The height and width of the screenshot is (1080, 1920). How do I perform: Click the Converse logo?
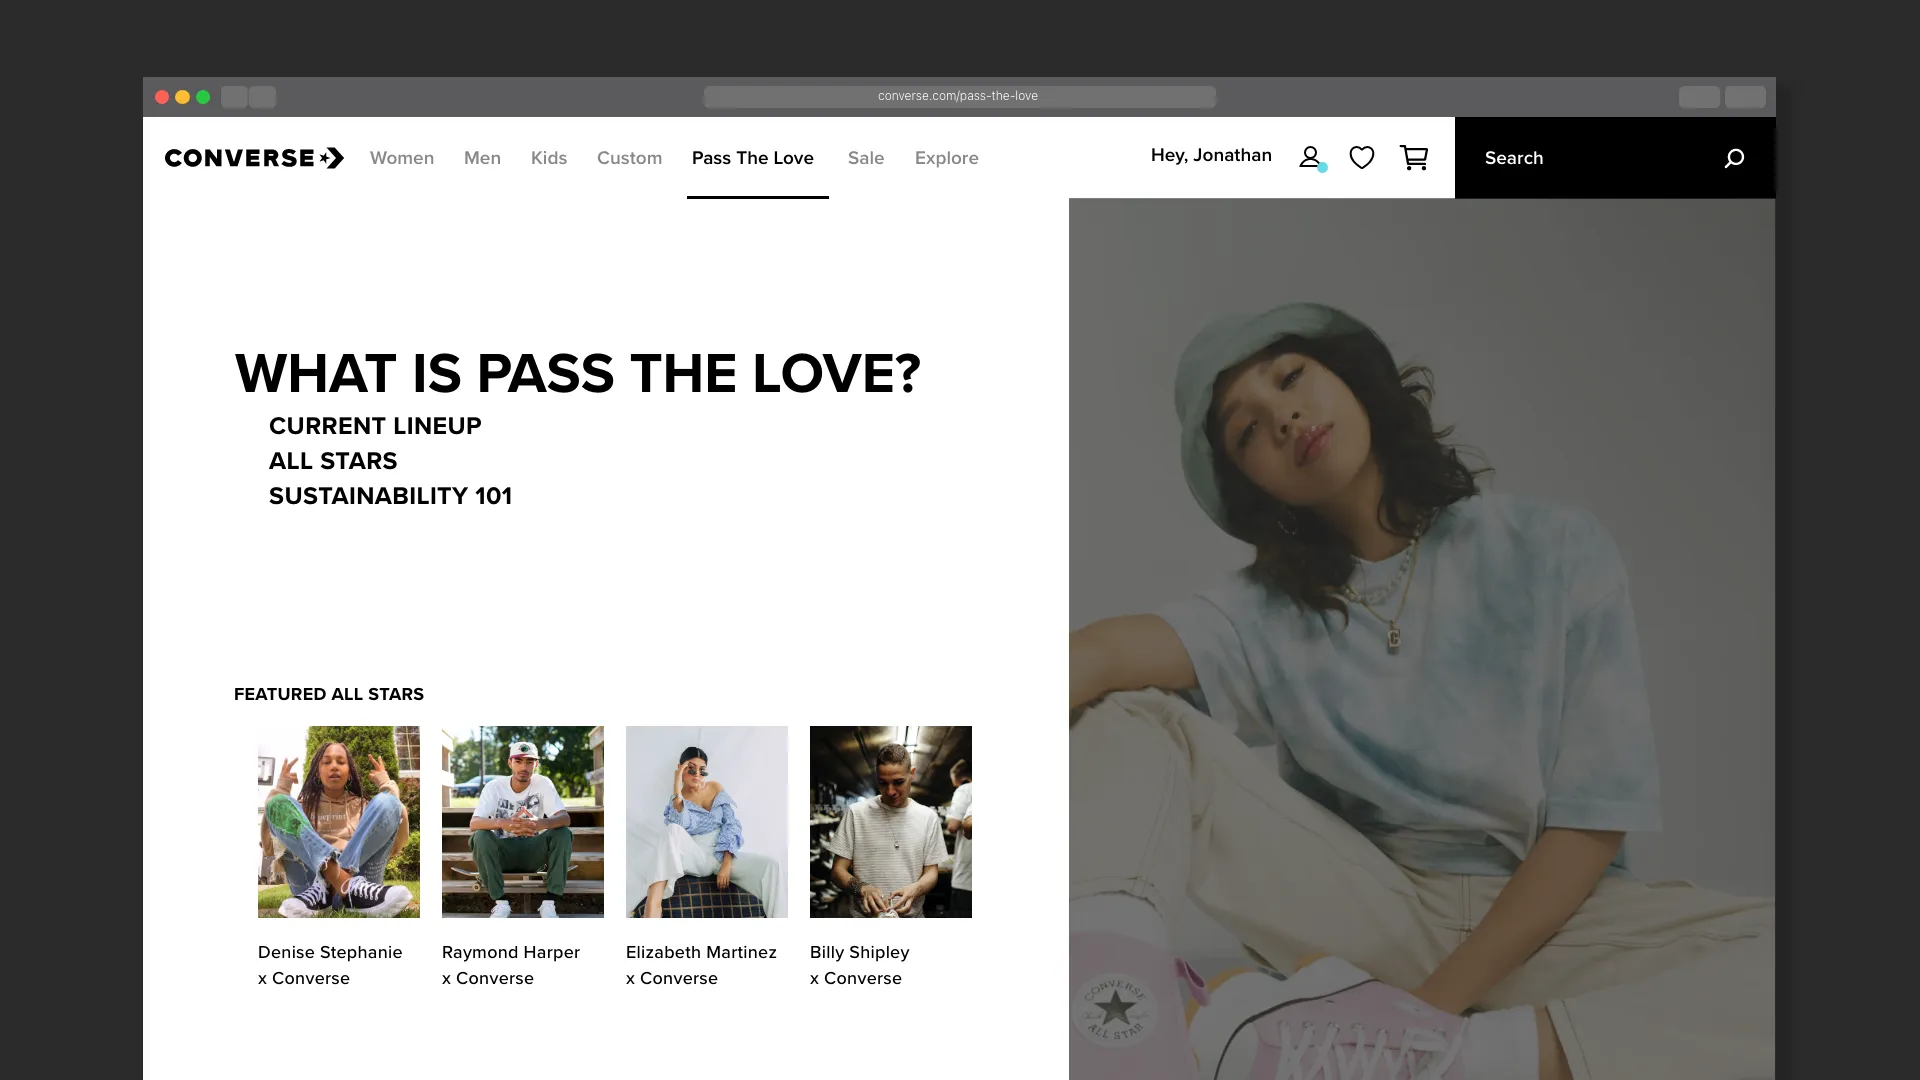[x=254, y=158]
